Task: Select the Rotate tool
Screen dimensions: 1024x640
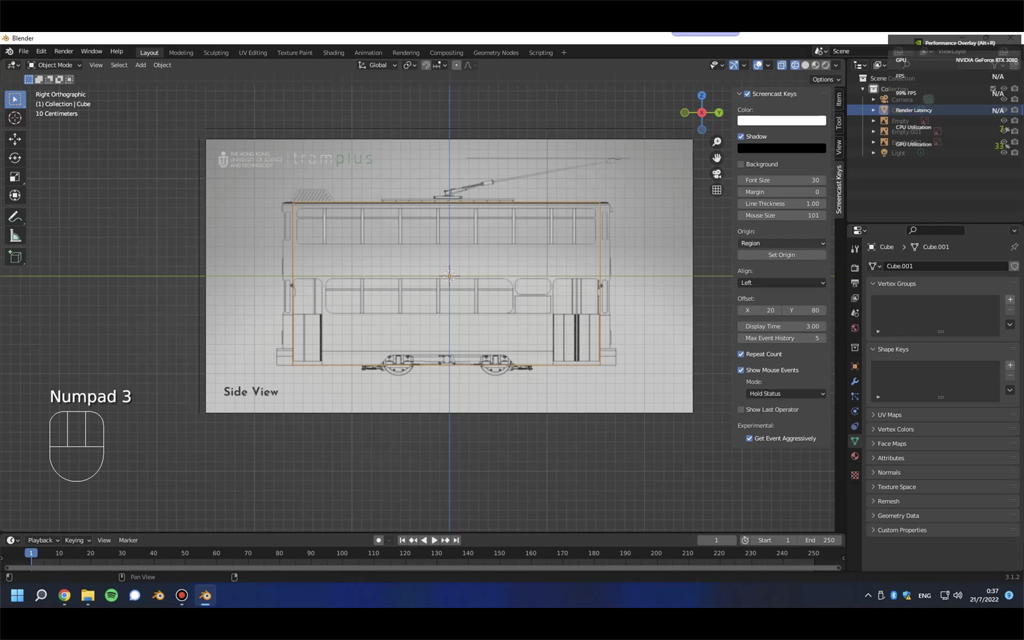Action: (15, 158)
